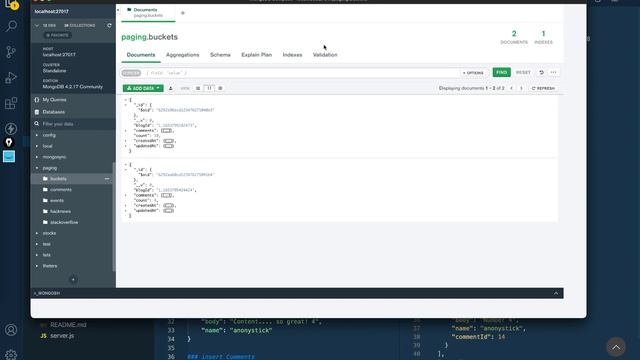Select the stackoverflow collection

pos(64,222)
